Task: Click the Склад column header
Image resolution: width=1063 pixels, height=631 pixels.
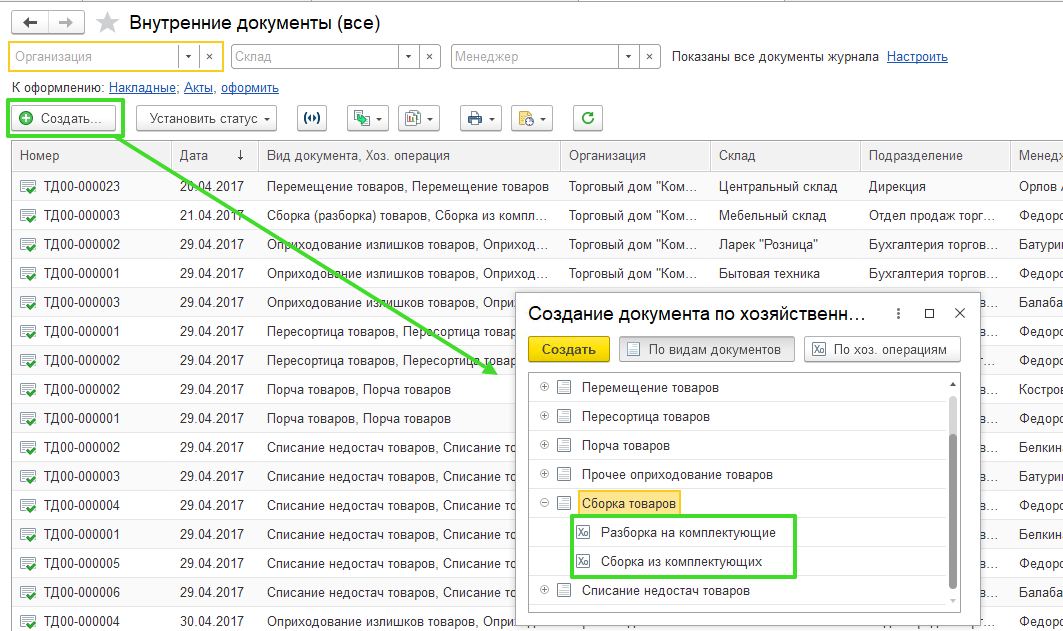Action: pyautogui.click(x=786, y=156)
